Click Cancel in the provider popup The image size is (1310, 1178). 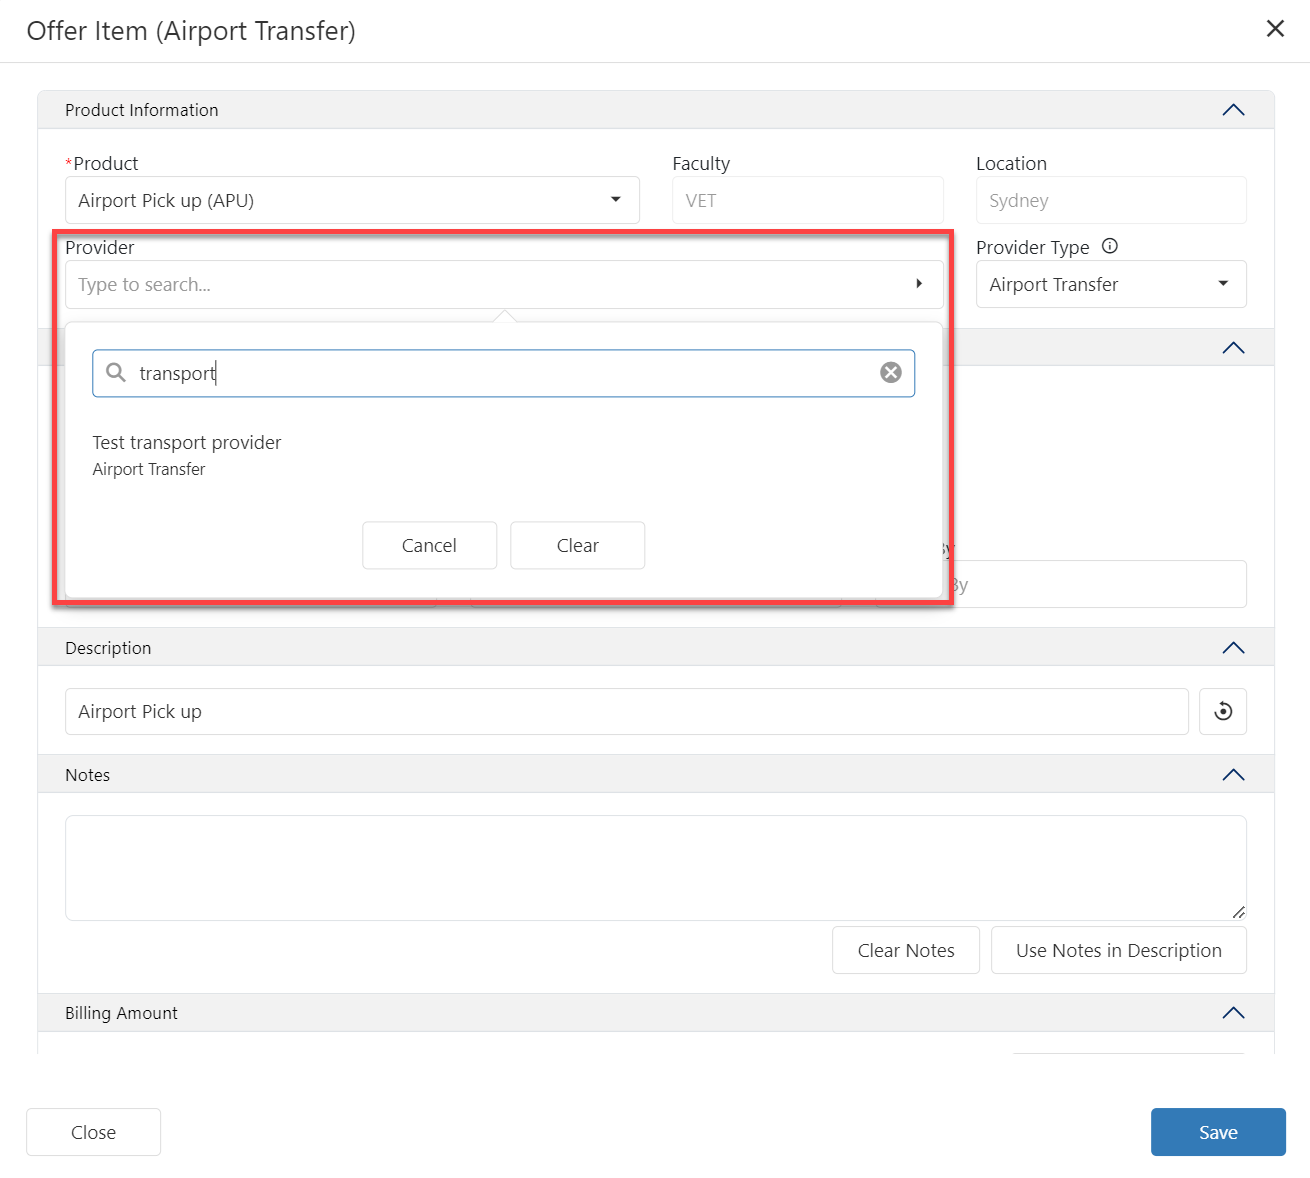pyautogui.click(x=429, y=545)
